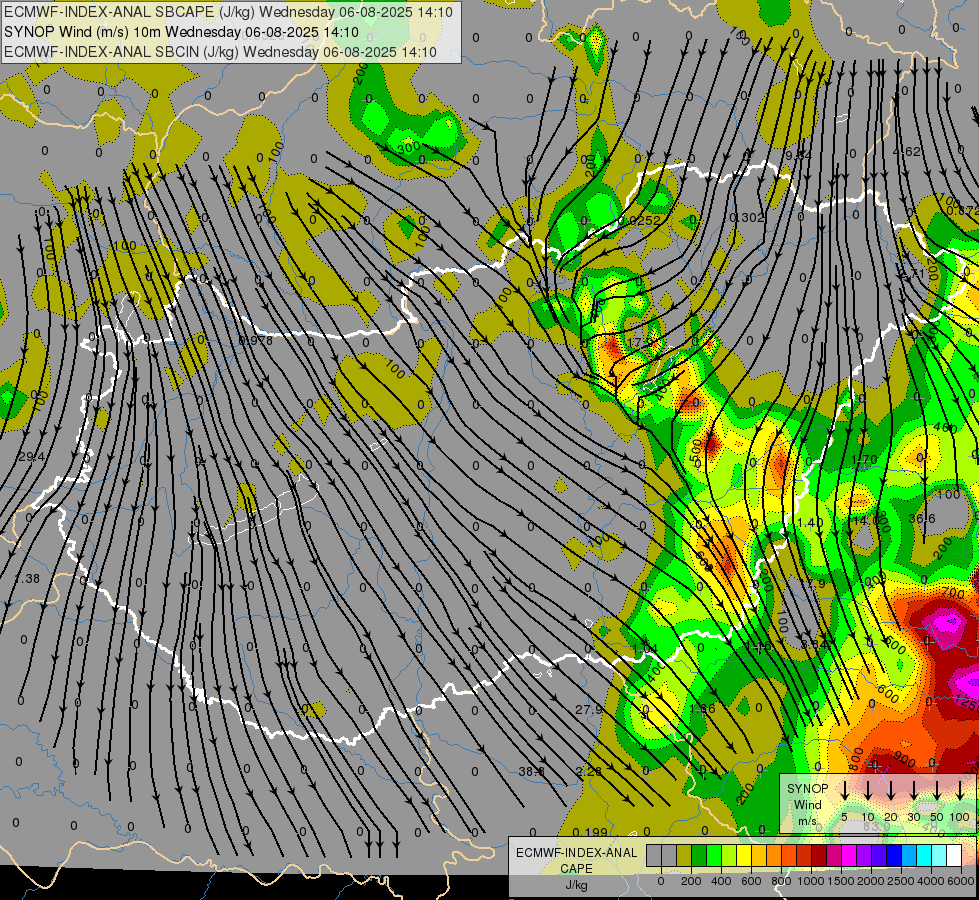This screenshot has height=900, width=979.
Task: Click the 1.70 value on the map
Action: point(865,460)
